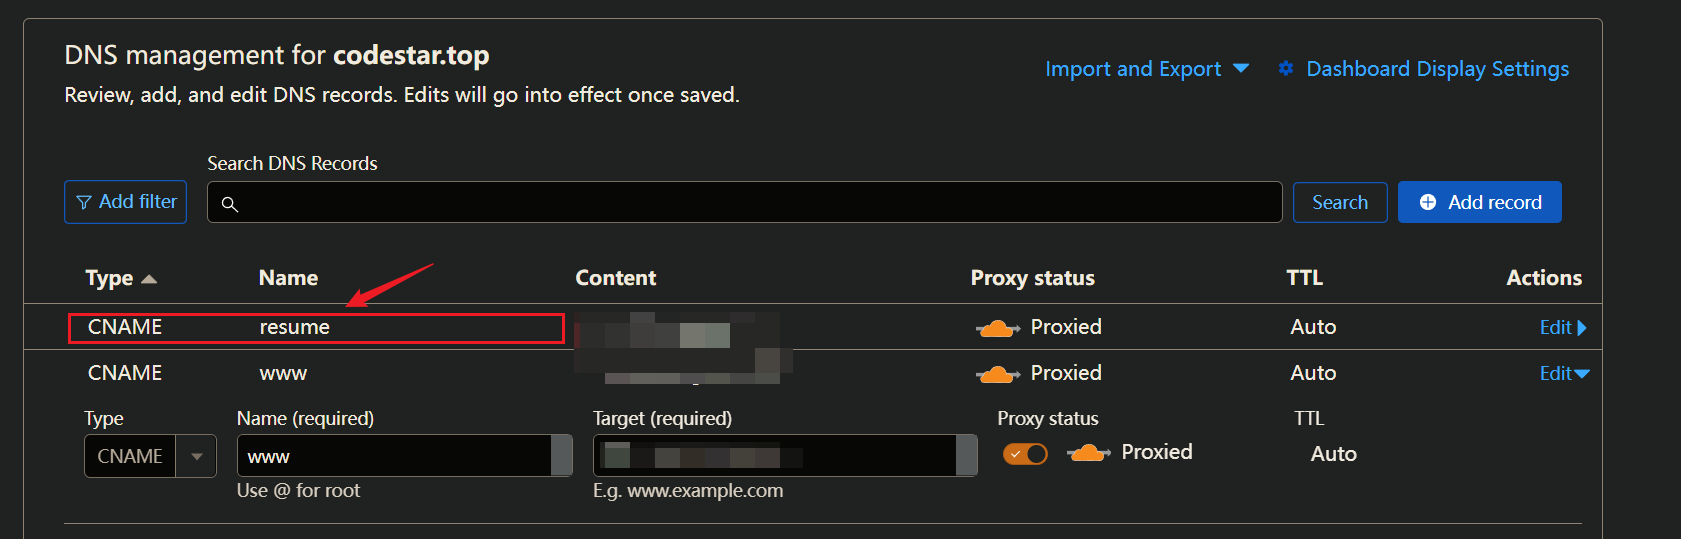Click the Proxy status column header

pyautogui.click(x=1032, y=278)
